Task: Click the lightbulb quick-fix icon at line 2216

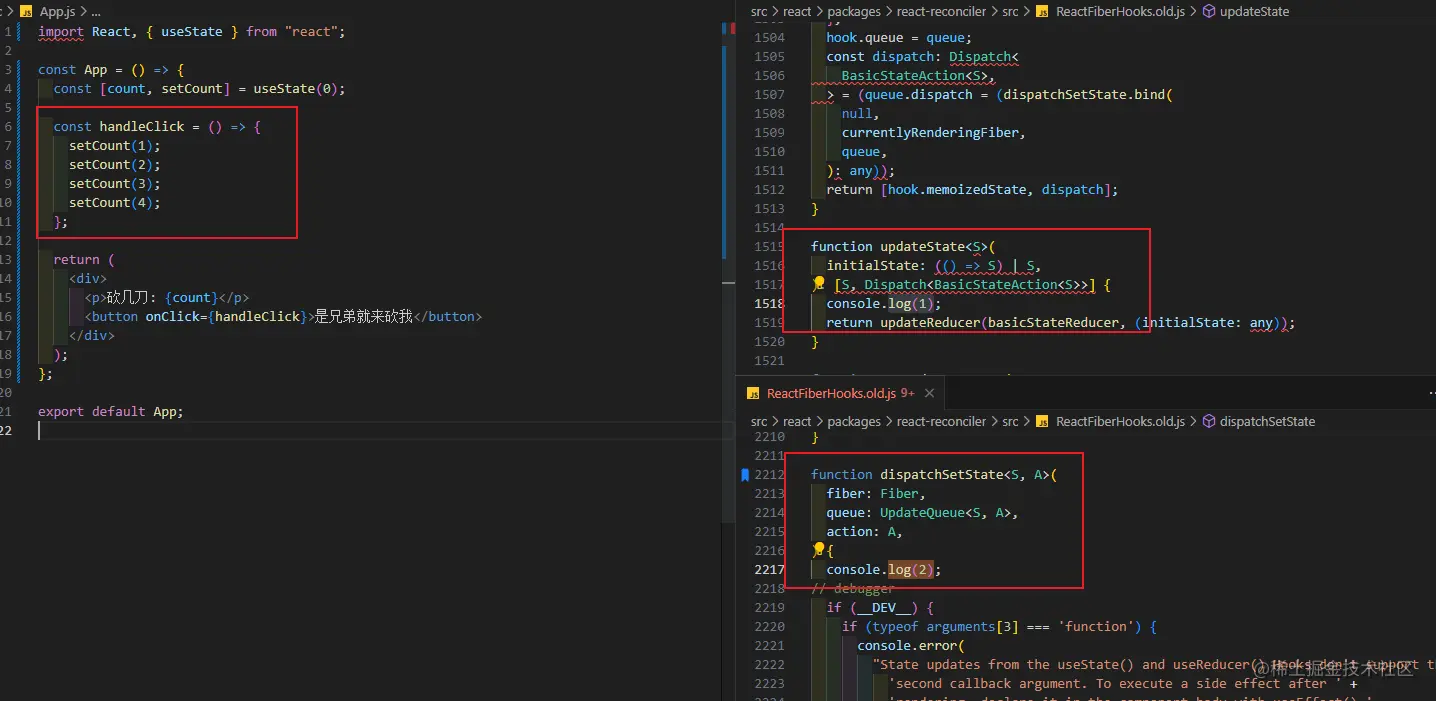Action: 819,550
